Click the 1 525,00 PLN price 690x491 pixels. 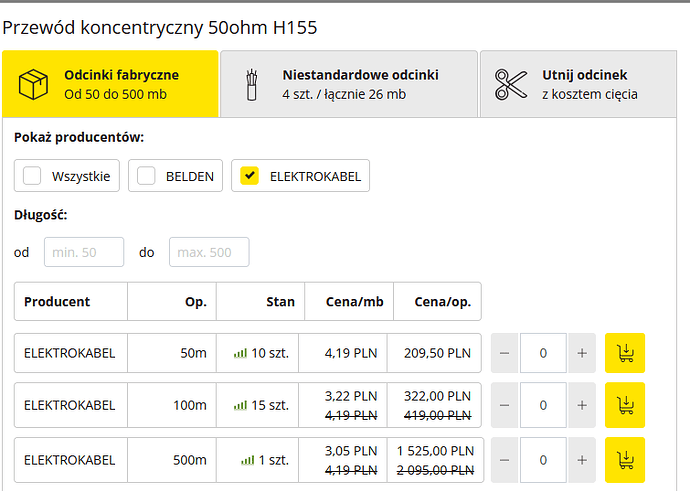coord(435,451)
